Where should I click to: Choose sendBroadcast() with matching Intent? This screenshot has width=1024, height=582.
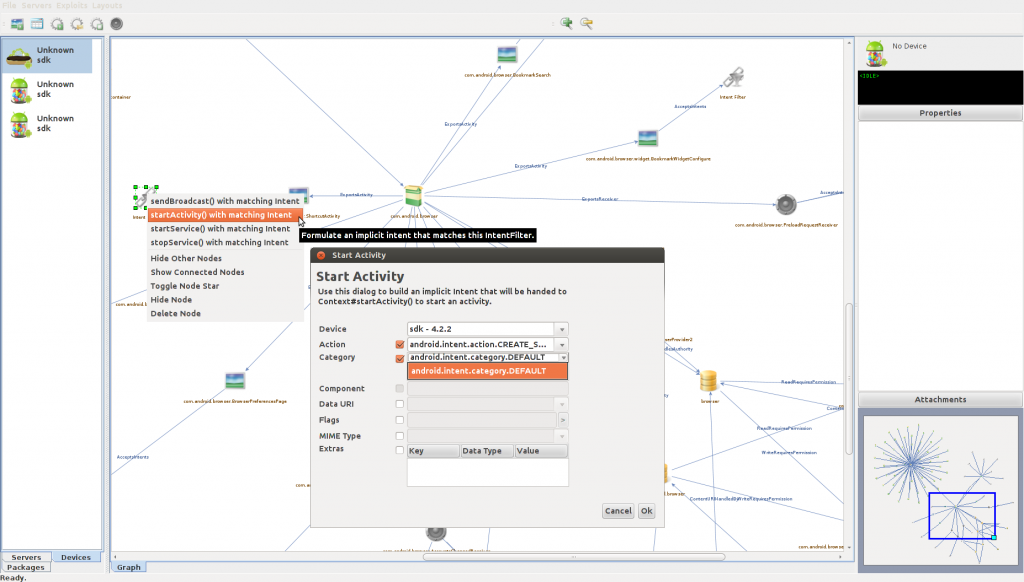225,201
